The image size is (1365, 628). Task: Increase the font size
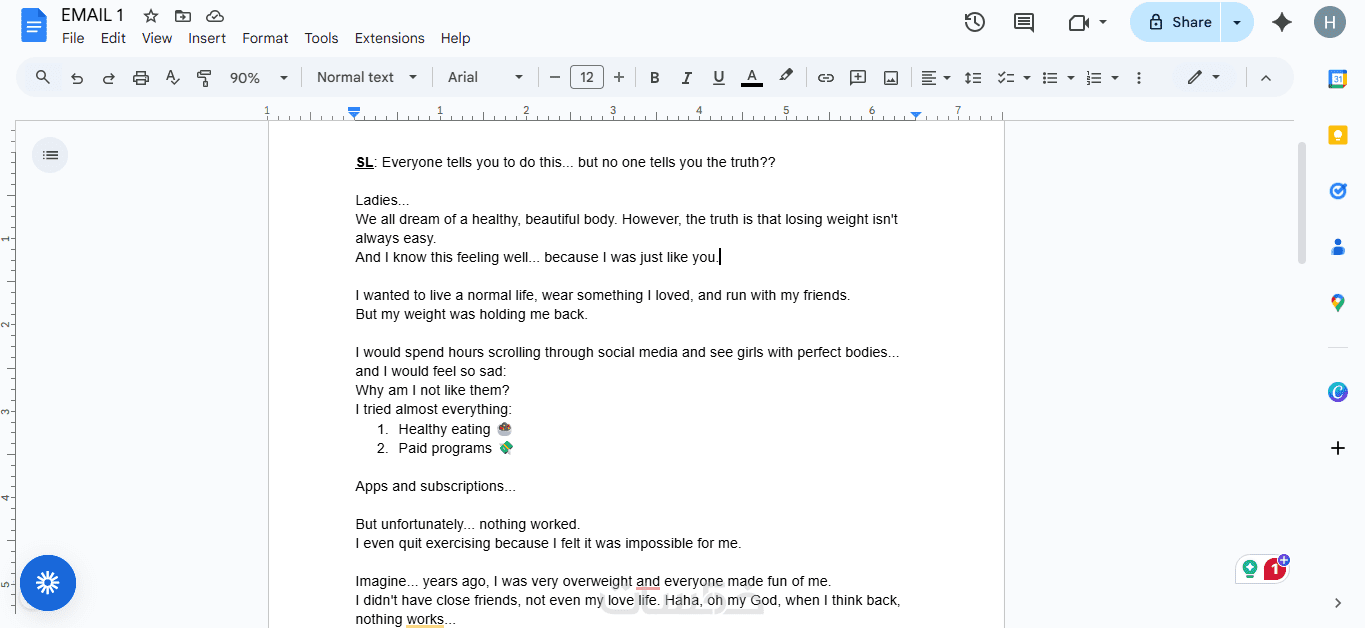tap(619, 77)
